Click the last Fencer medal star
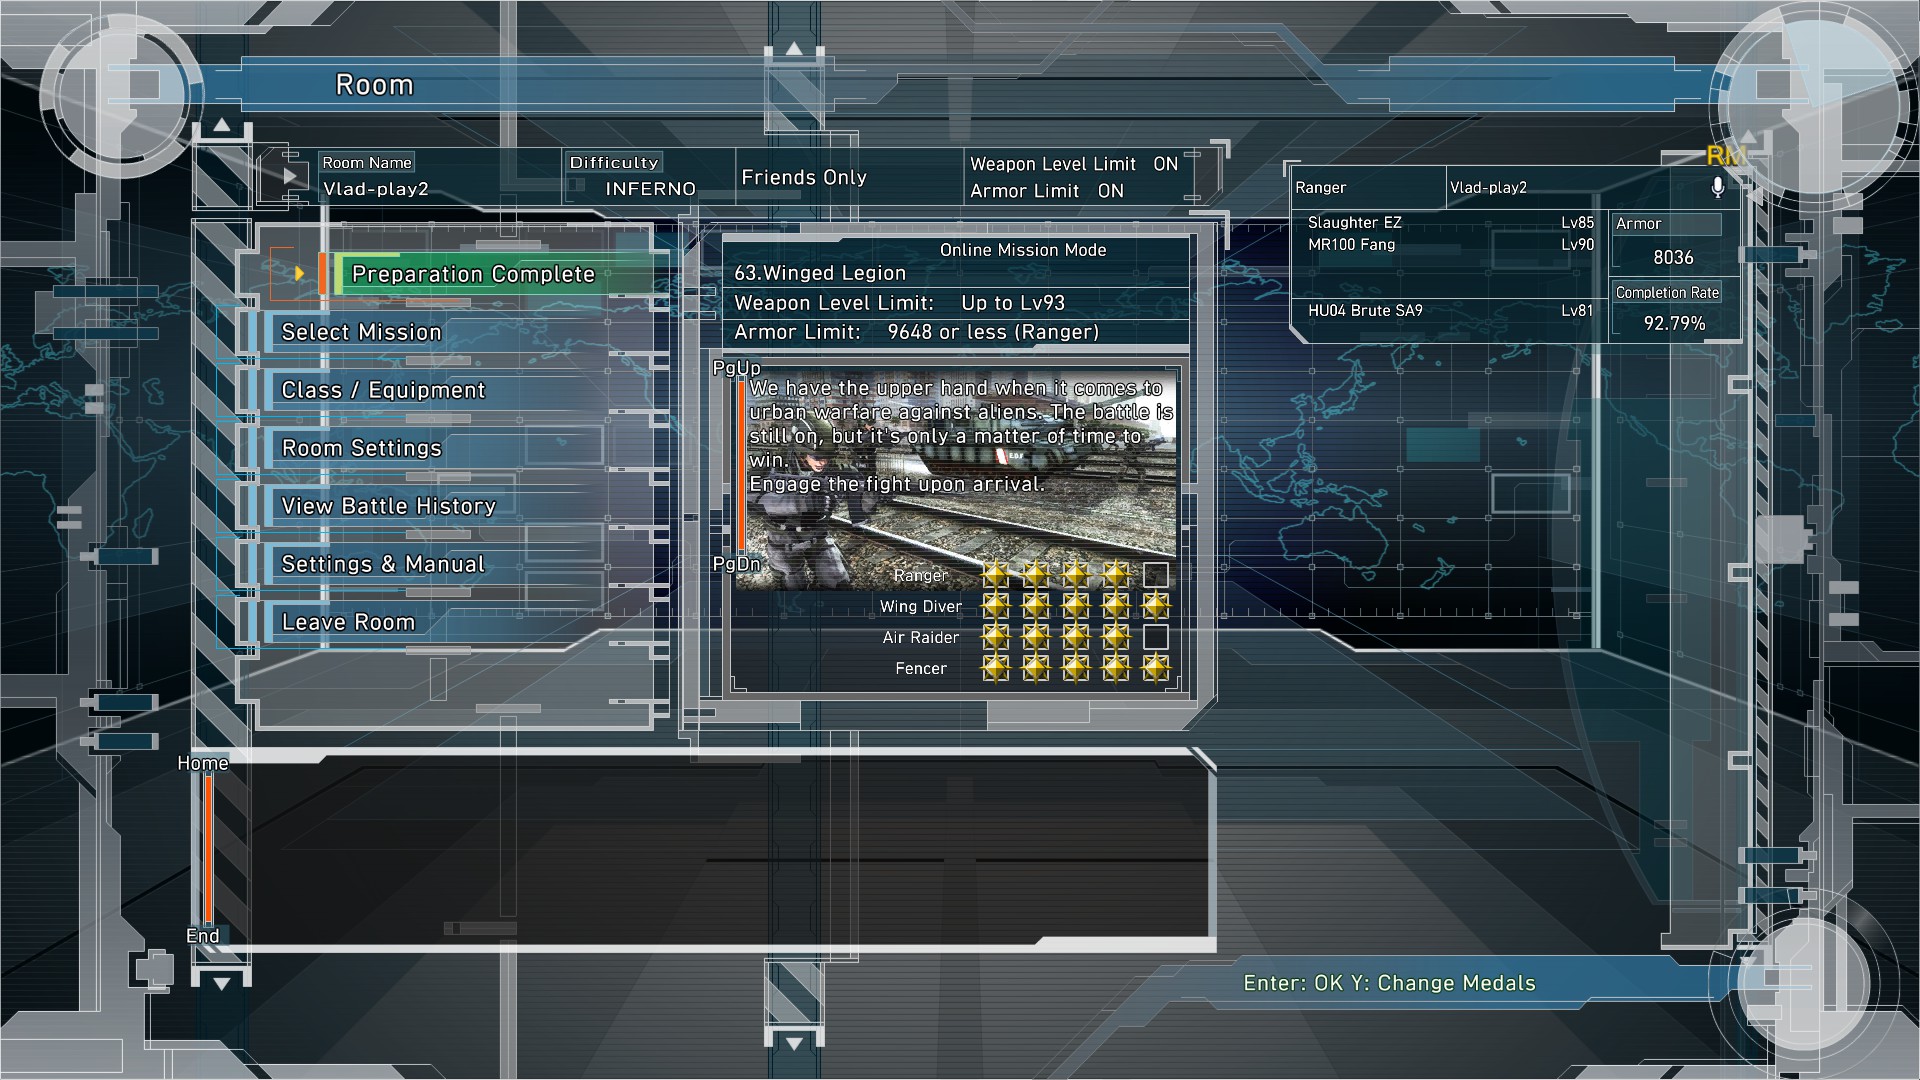1920x1080 pixels. click(1155, 668)
